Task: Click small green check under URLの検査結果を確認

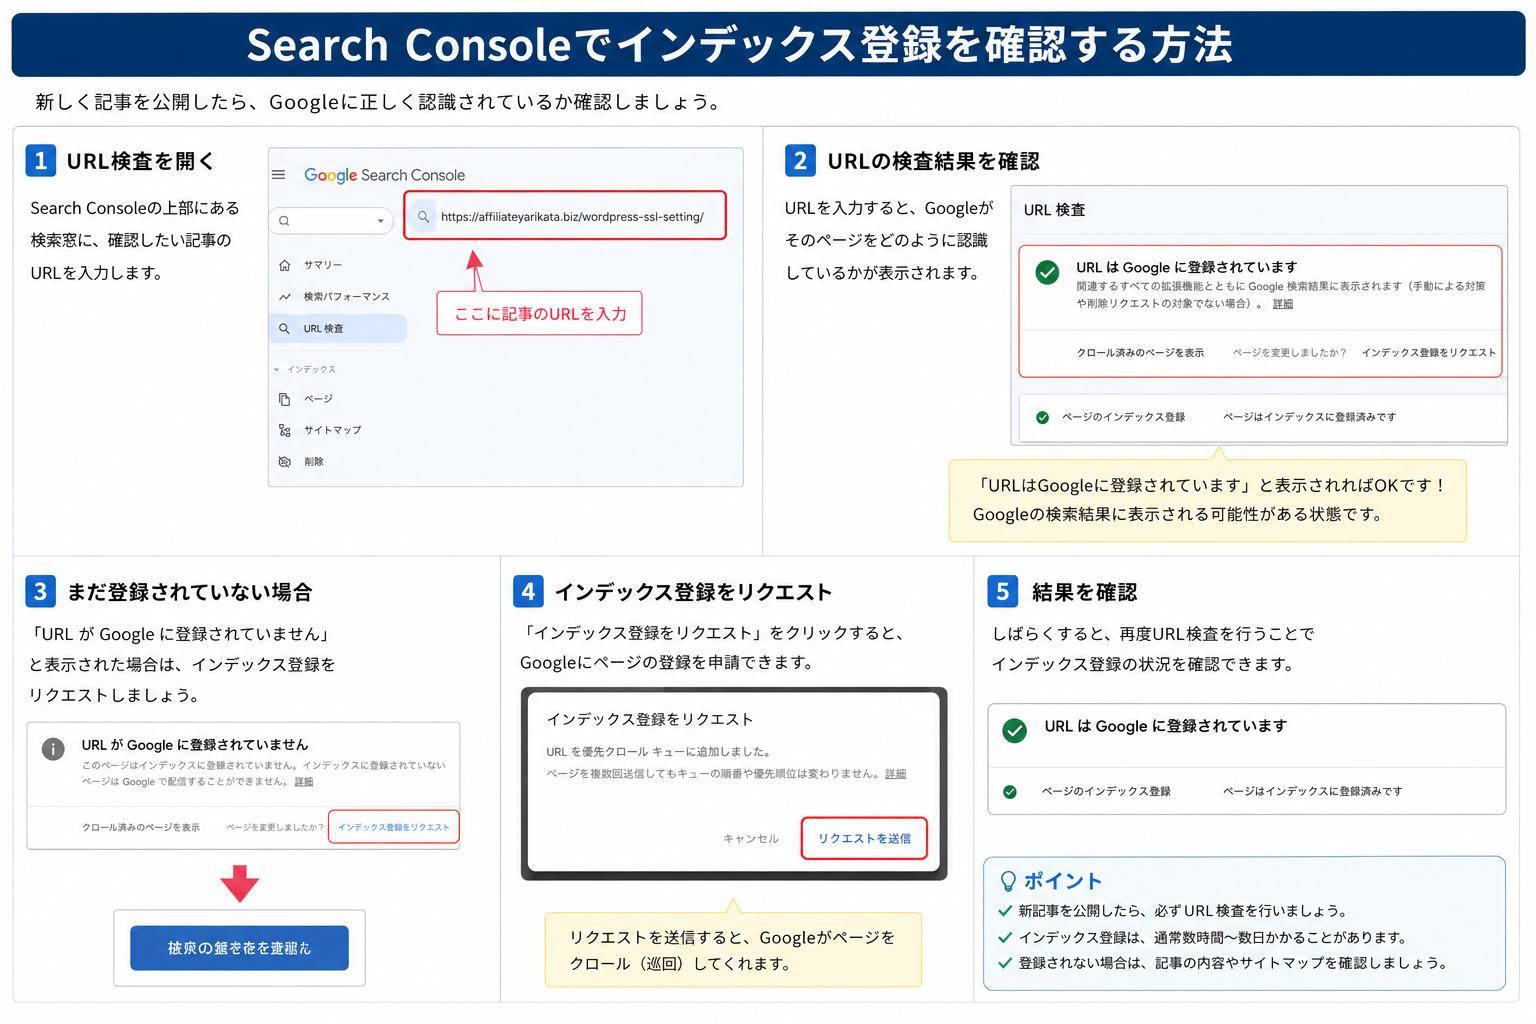Action: [x=1042, y=418]
